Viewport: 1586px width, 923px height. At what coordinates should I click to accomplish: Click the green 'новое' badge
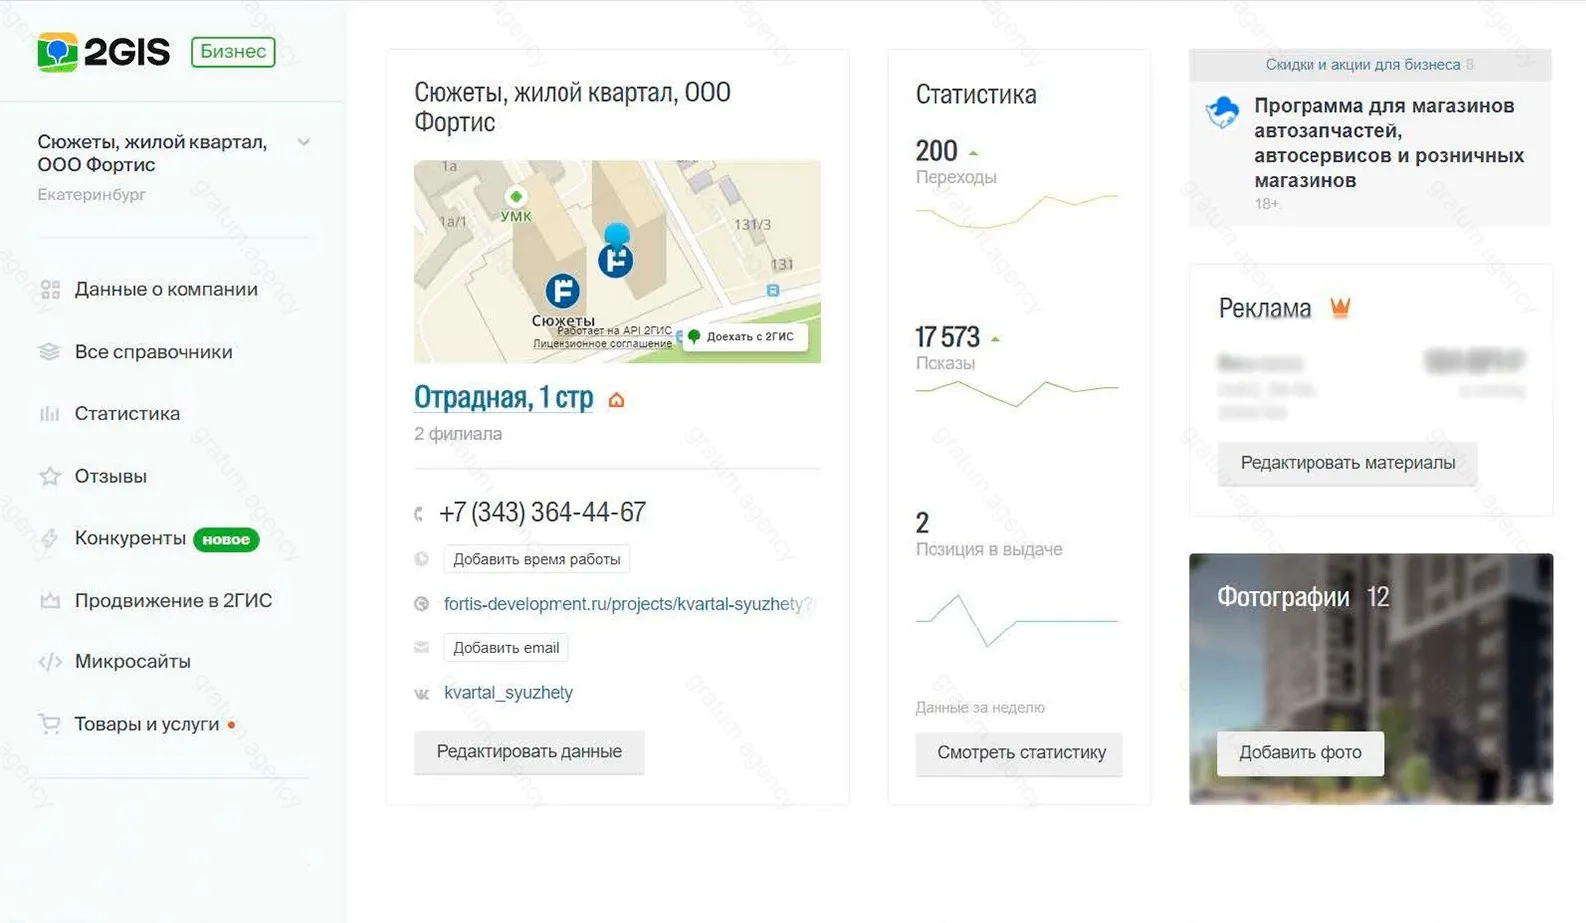tap(226, 539)
